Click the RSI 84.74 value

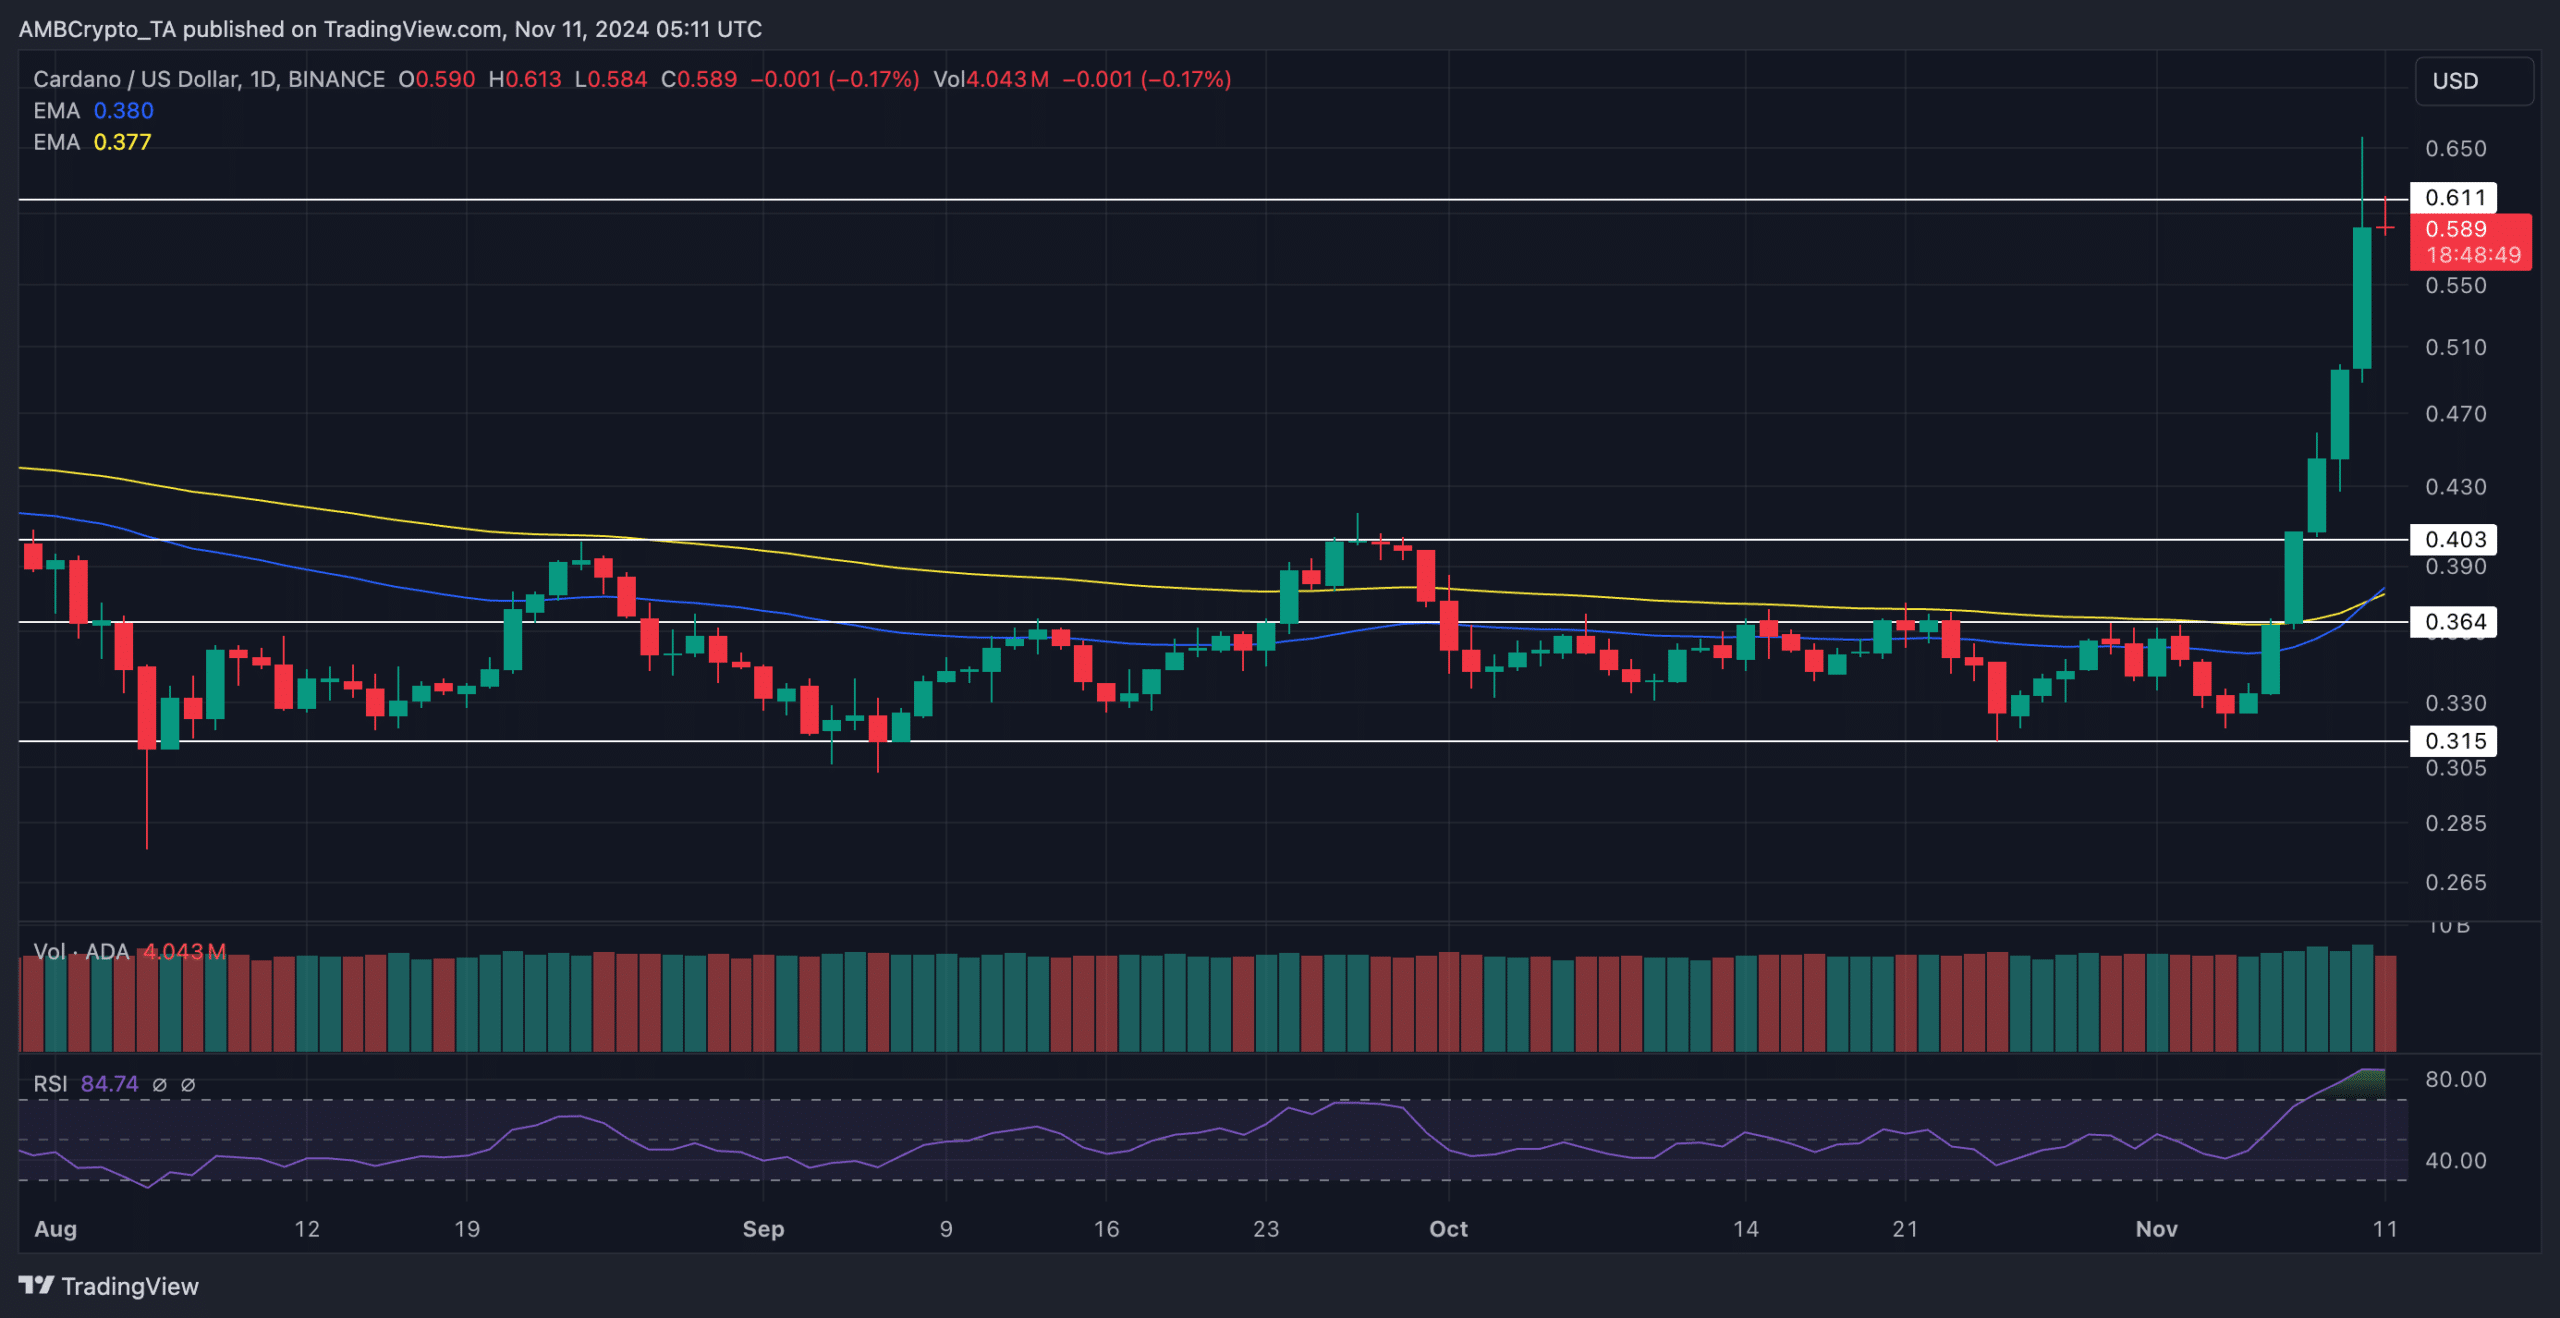(109, 1084)
